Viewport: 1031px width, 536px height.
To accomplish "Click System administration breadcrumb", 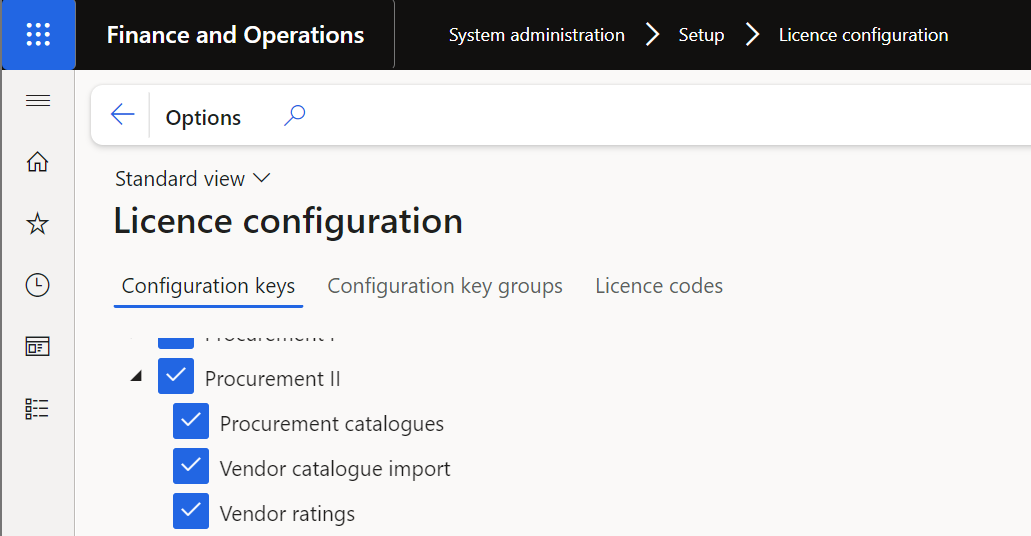I will coord(537,35).
